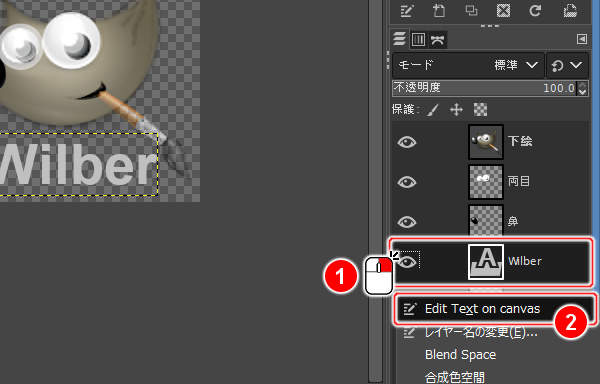
Task: Open the Blend Space submenu entry
Action: point(460,355)
